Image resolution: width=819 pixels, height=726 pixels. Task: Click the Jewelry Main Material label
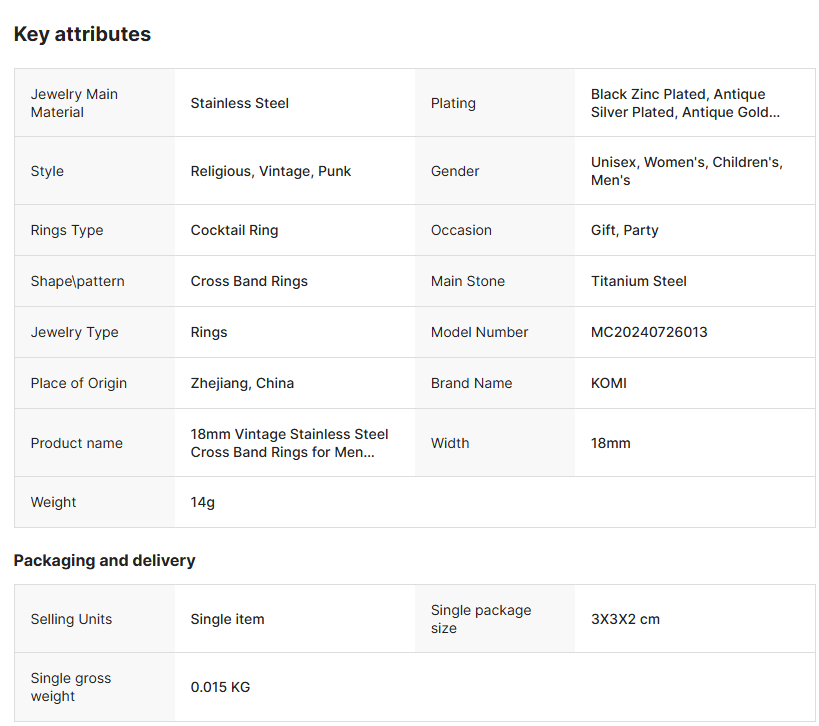click(74, 103)
